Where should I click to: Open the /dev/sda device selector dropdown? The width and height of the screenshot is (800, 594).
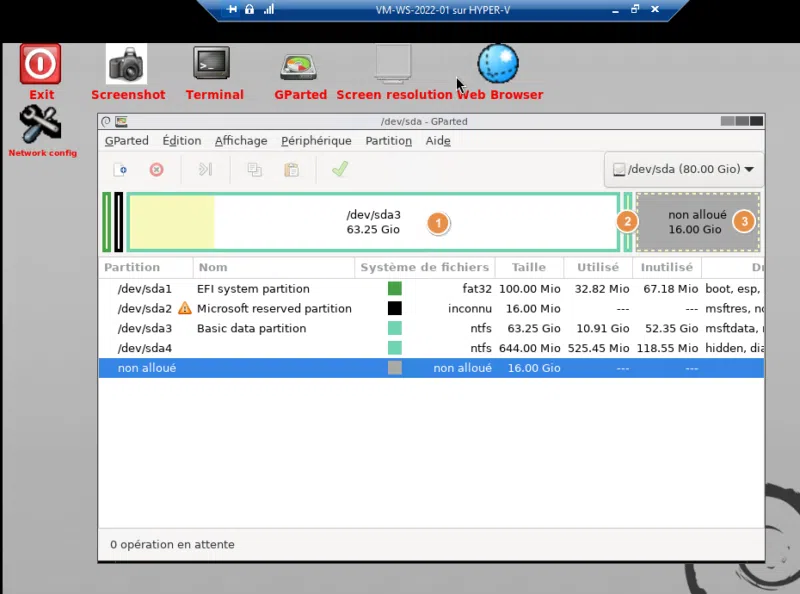(x=683, y=170)
